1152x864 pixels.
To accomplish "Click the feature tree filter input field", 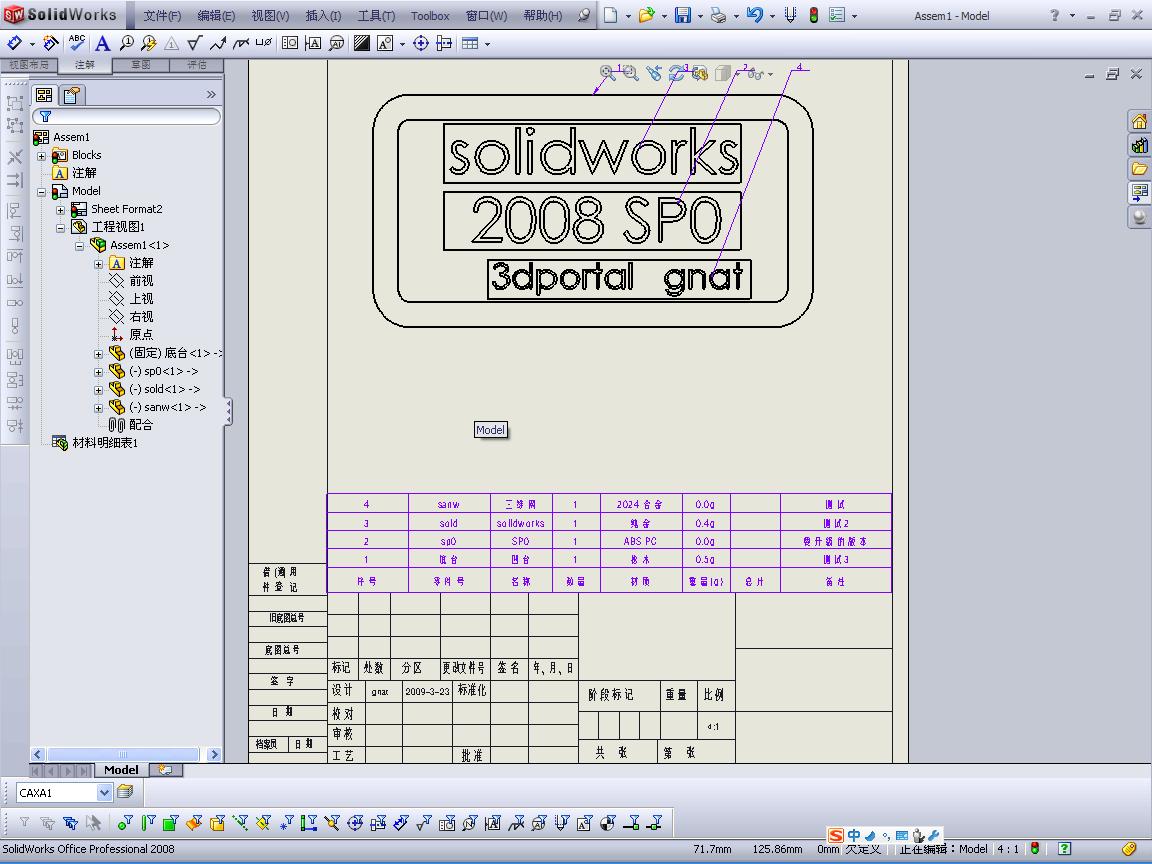I will pos(126,116).
